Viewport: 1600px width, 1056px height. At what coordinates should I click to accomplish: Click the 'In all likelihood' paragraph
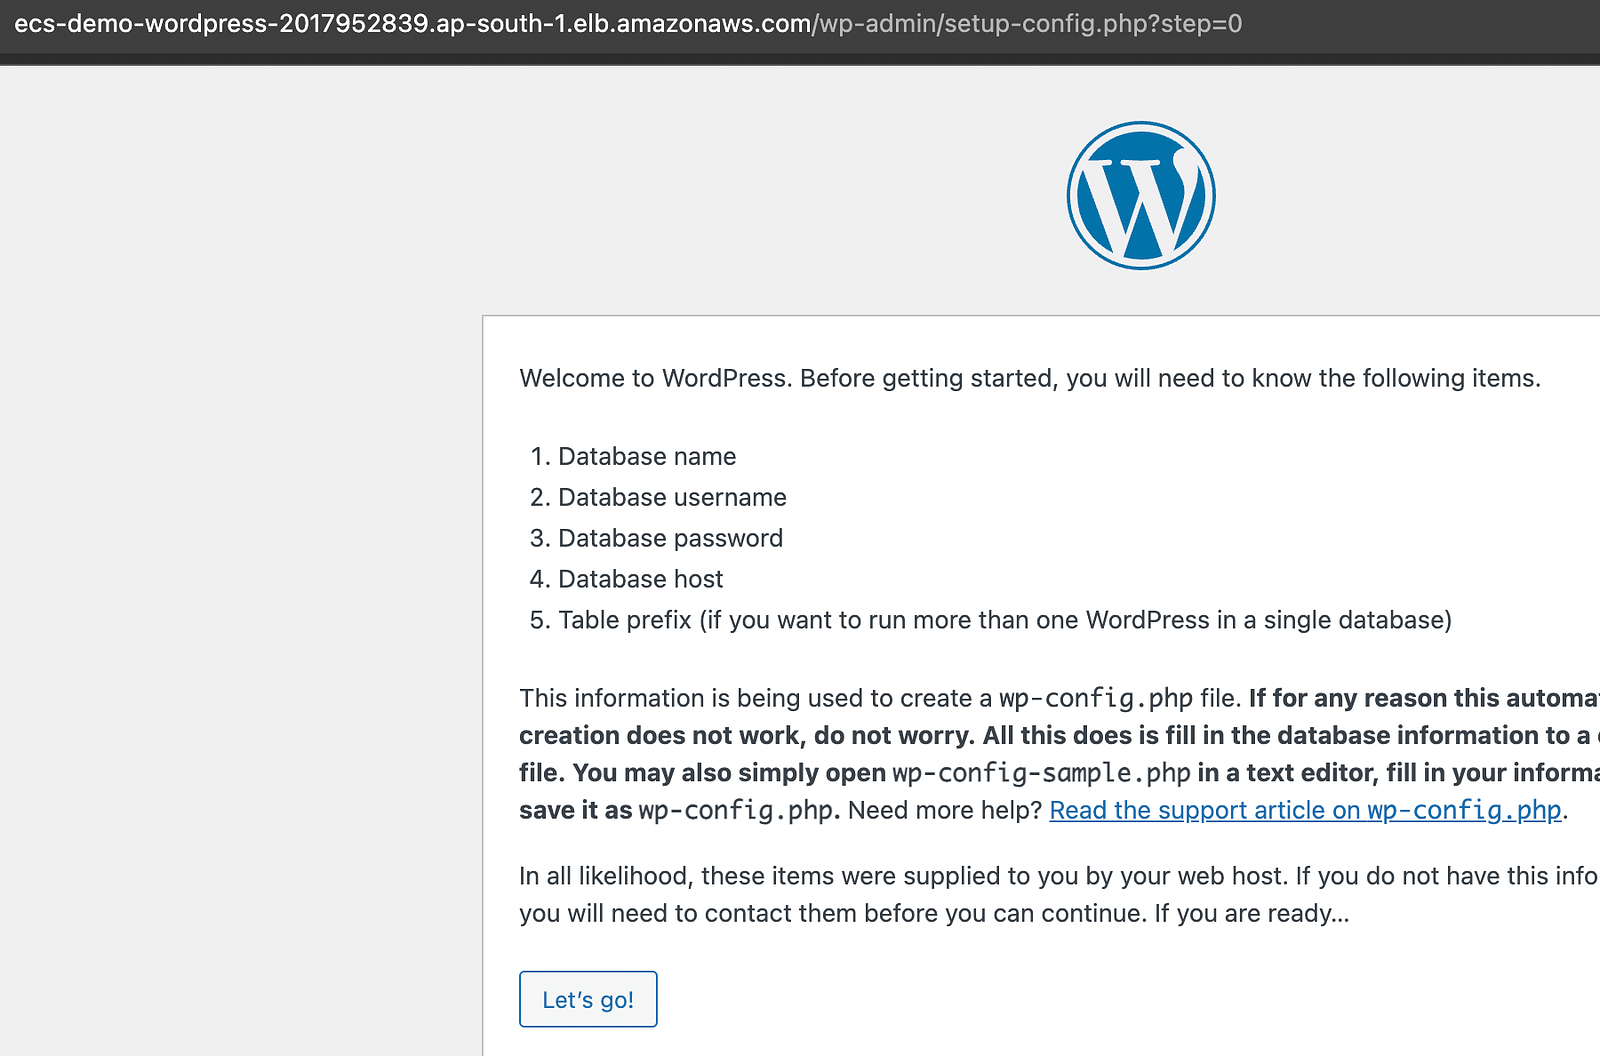tap(1059, 894)
